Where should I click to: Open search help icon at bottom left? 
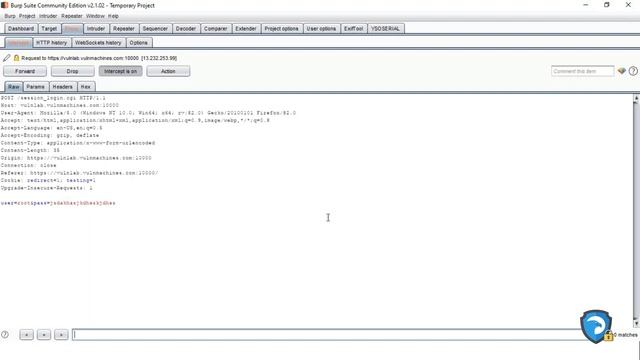click(x=5, y=335)
